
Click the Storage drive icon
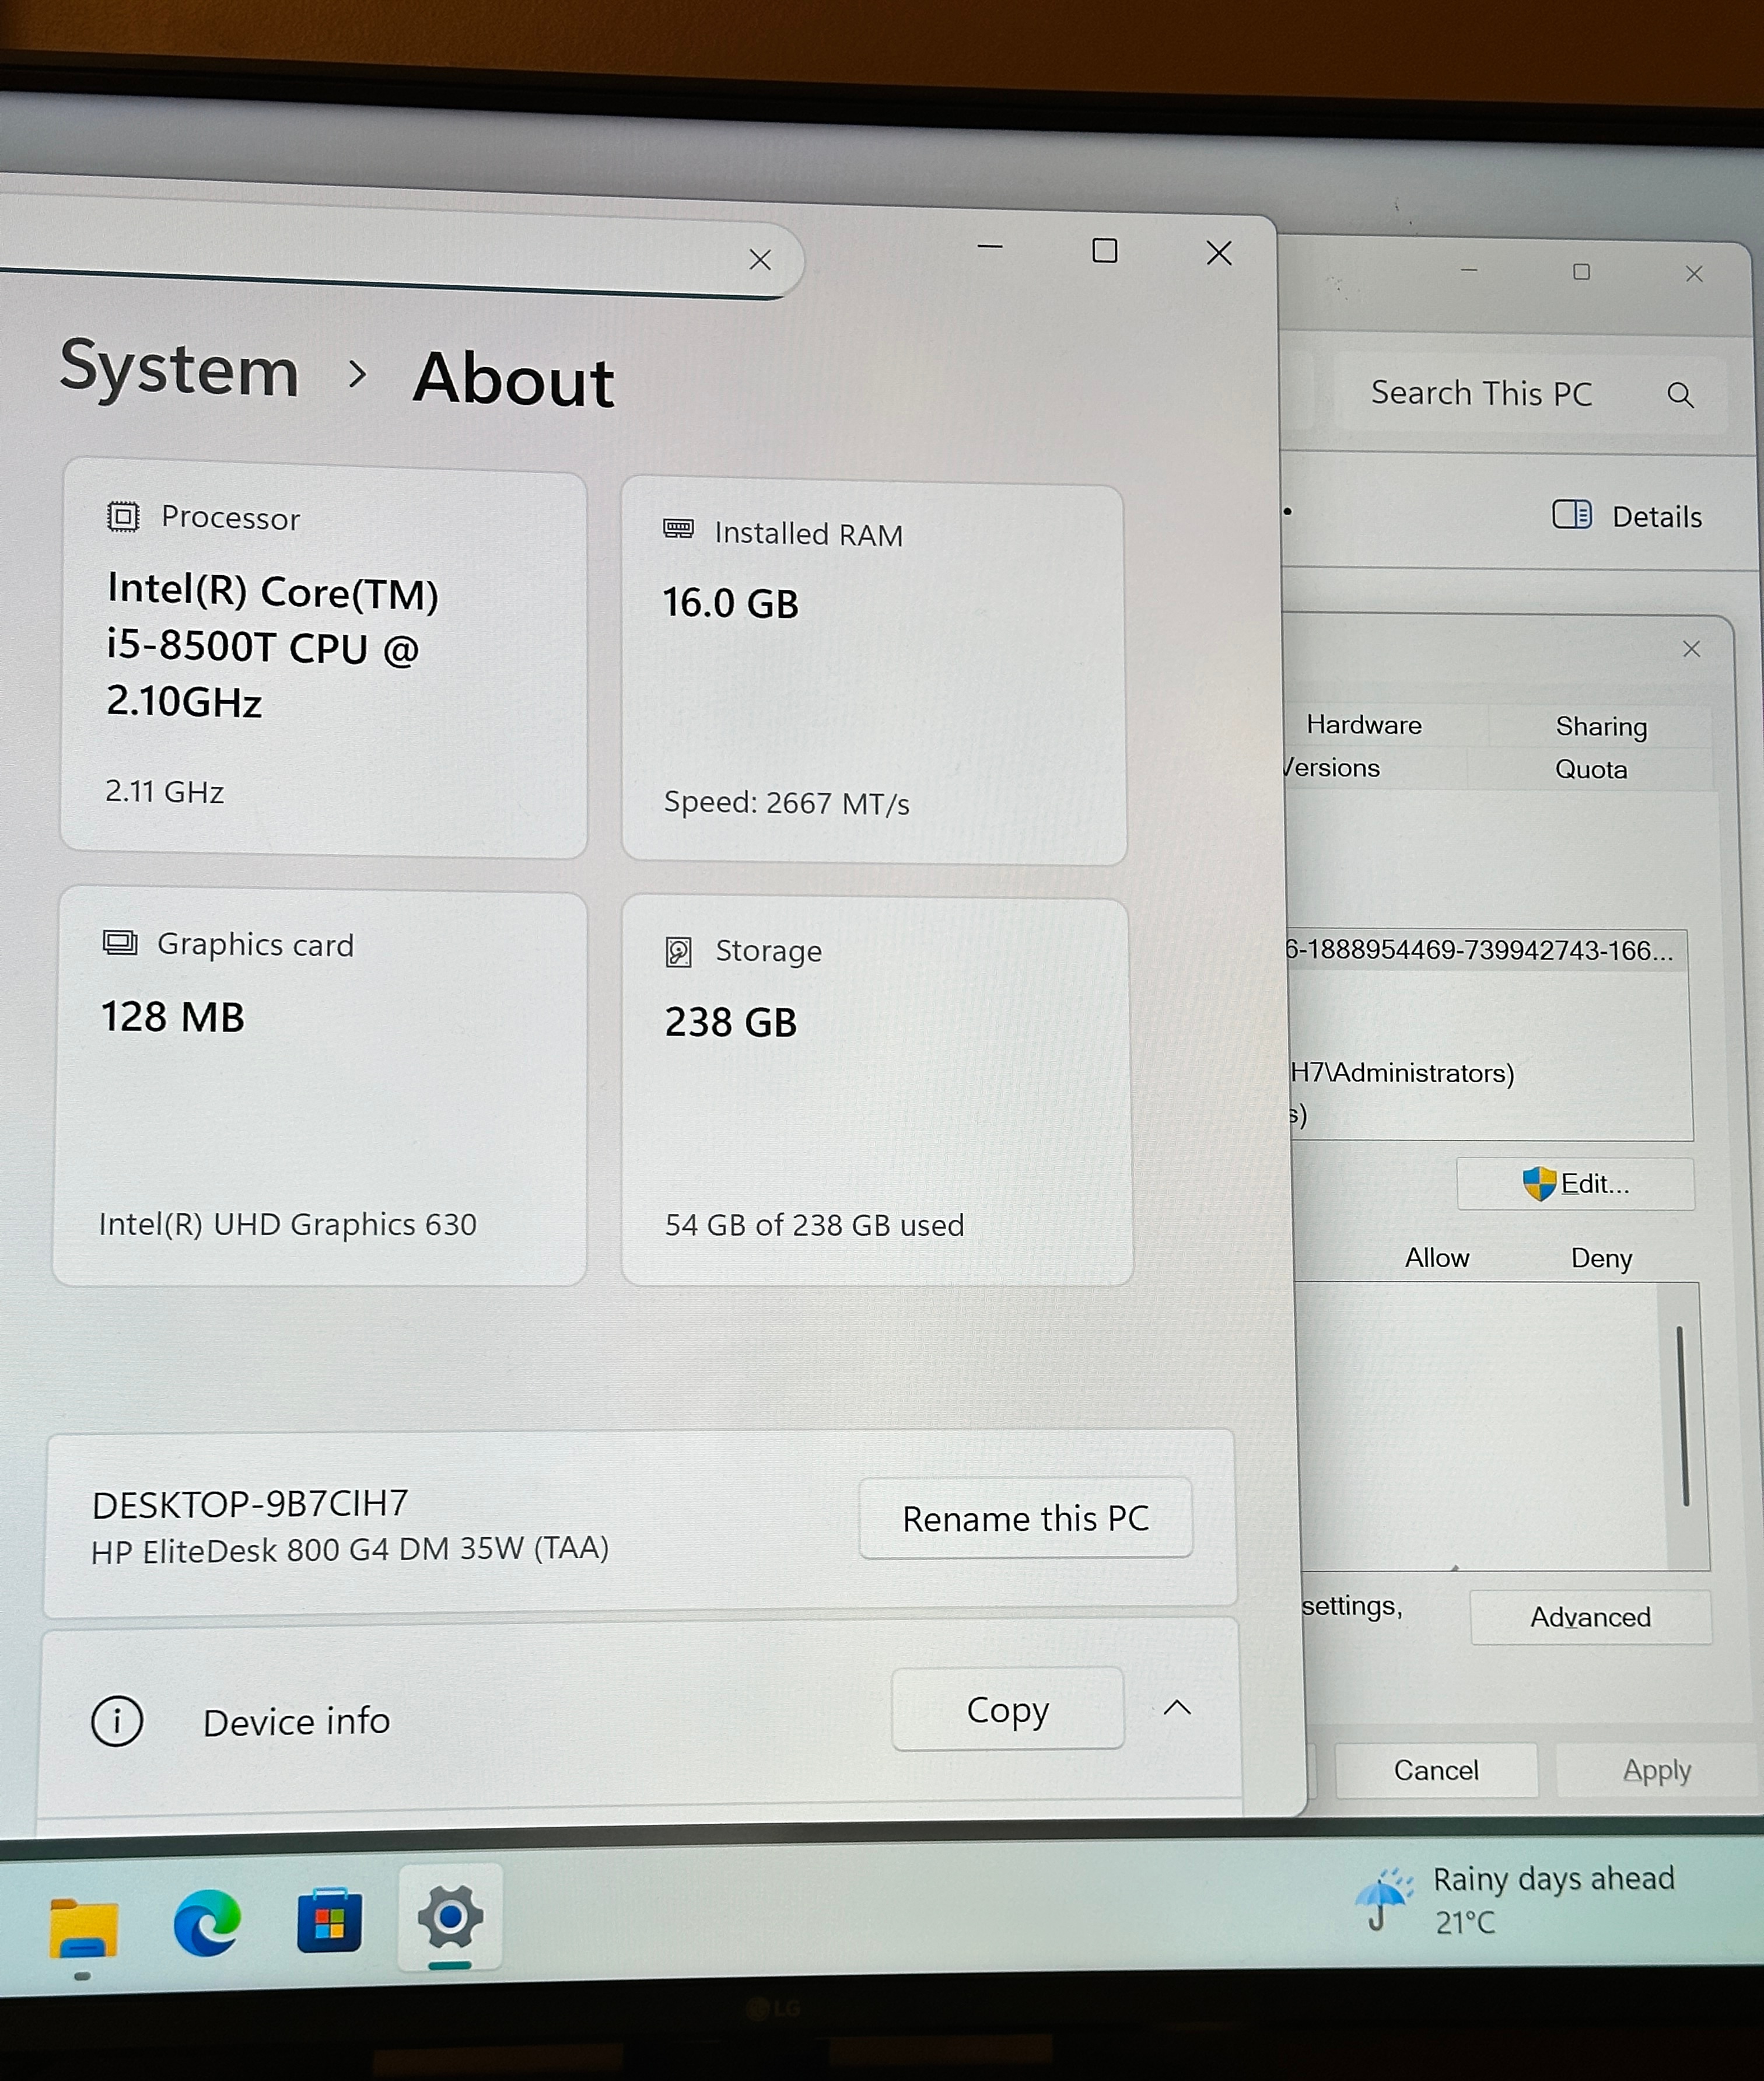pos(678,951)
